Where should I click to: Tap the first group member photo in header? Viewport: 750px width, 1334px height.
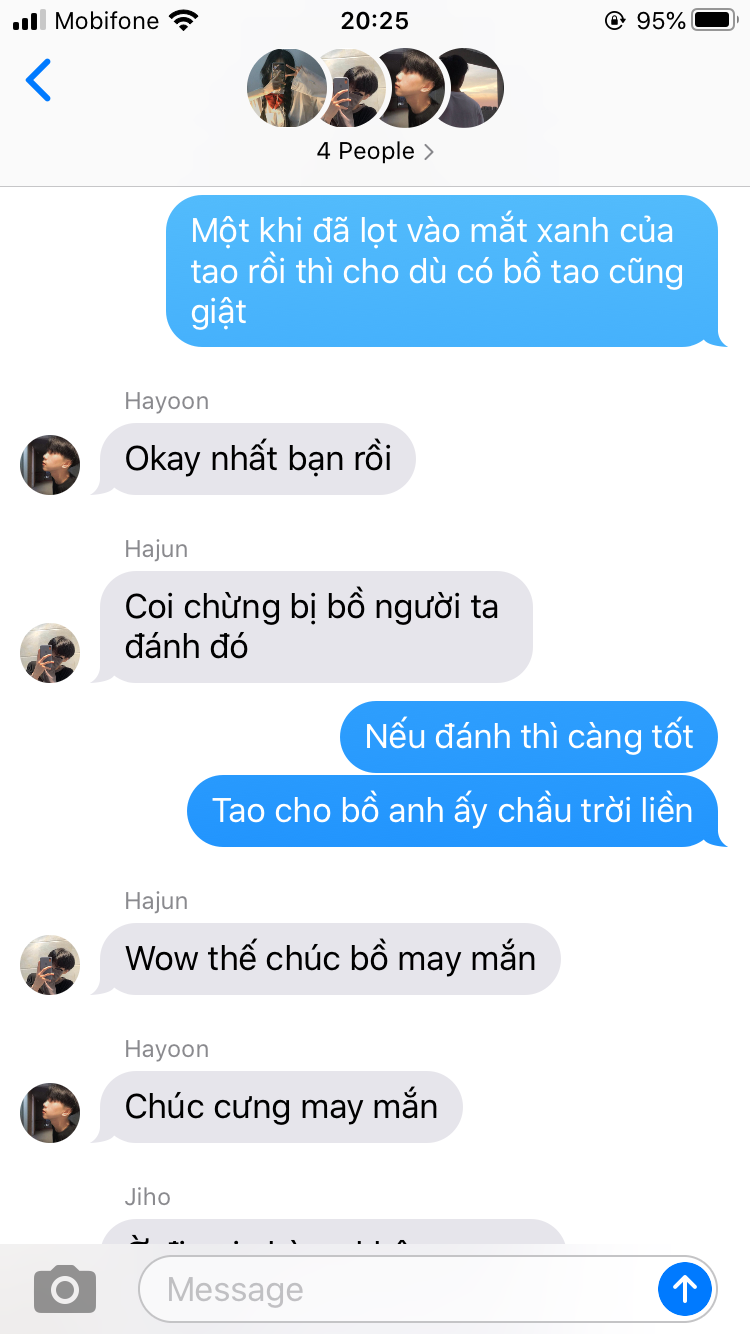286,88
